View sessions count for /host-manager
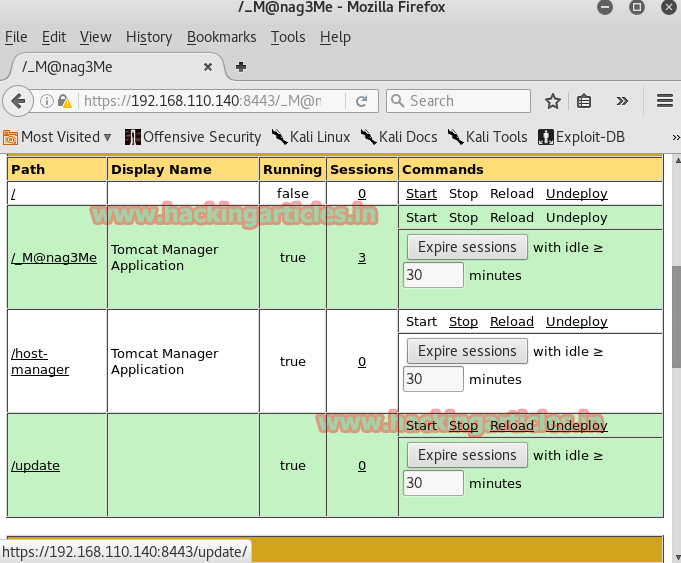The width and height of the screenshot is (681, 563). pyautogui.click(x=362, y=361)
